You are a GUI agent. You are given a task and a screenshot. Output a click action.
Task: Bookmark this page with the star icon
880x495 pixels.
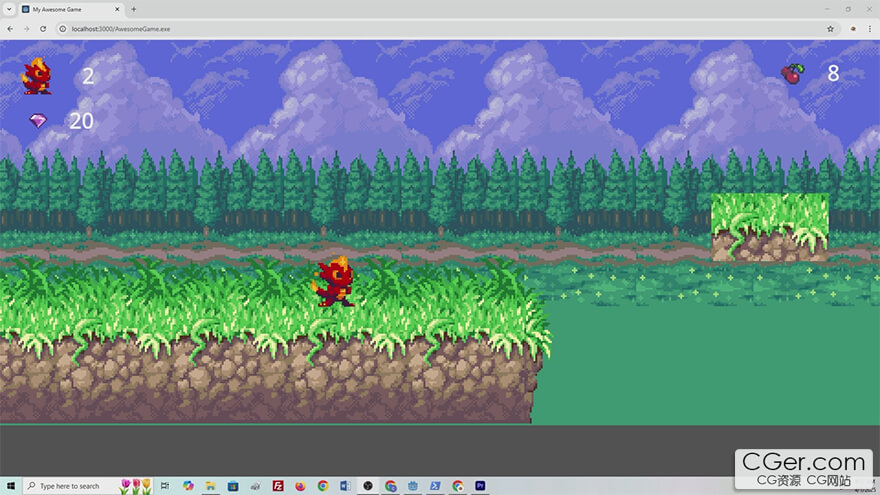830,29
